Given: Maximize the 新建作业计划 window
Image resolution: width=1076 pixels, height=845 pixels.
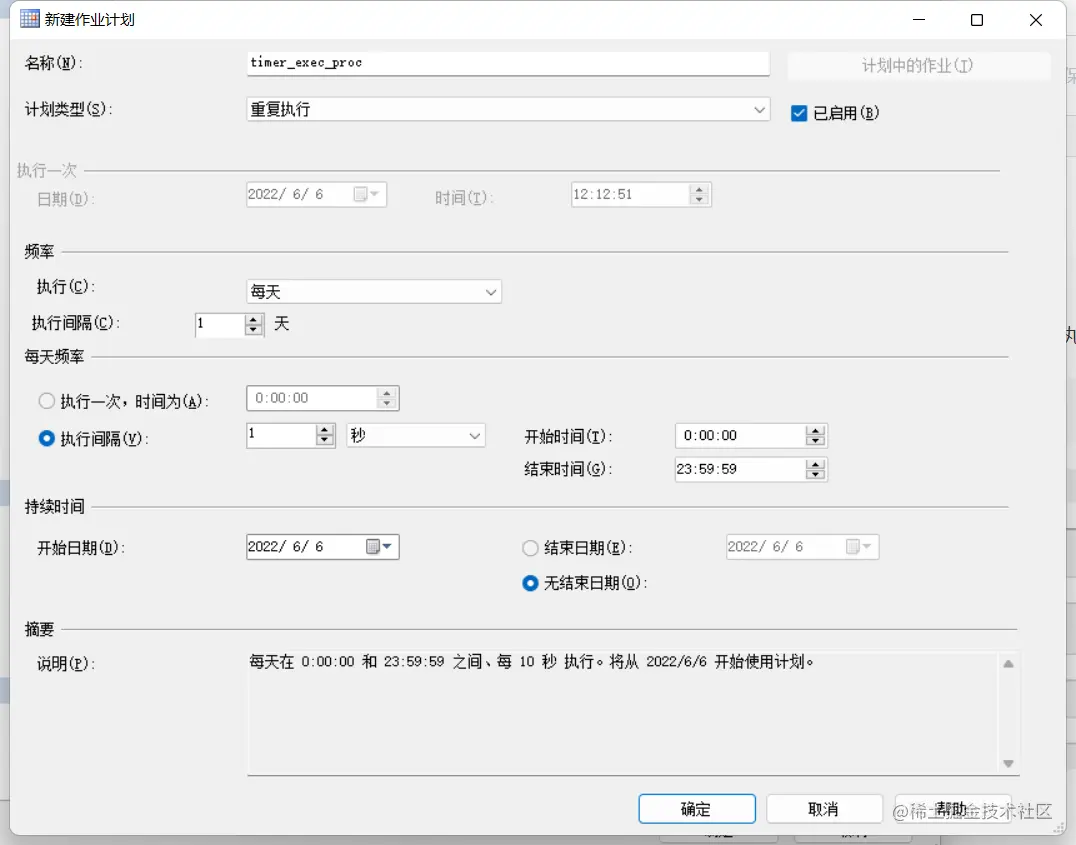Looking at the screenshot, I should [x=976, y=20].
